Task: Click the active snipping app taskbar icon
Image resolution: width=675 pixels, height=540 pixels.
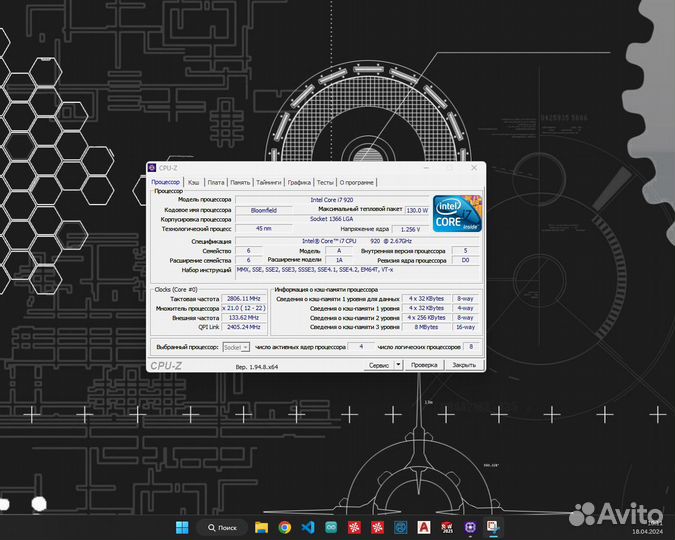Action: click(493, 527)
